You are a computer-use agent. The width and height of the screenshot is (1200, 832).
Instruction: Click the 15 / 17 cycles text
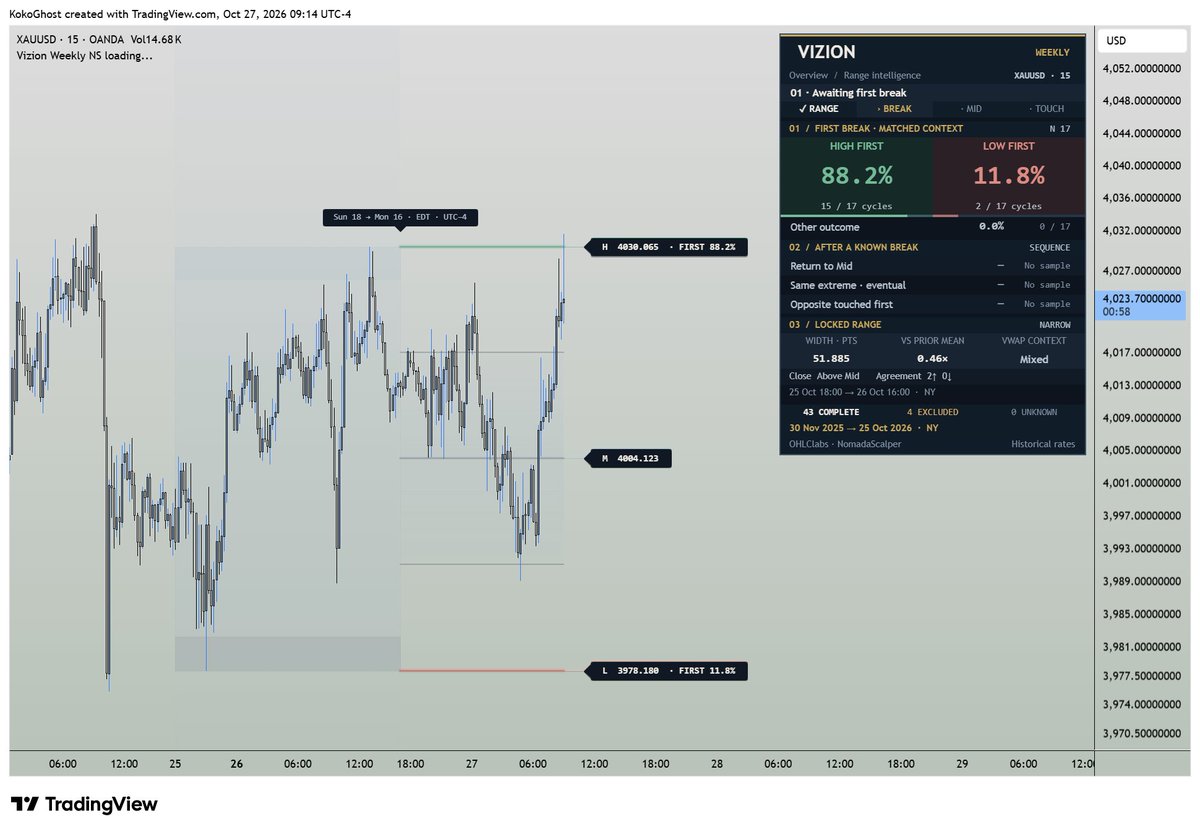click(855, 206)
